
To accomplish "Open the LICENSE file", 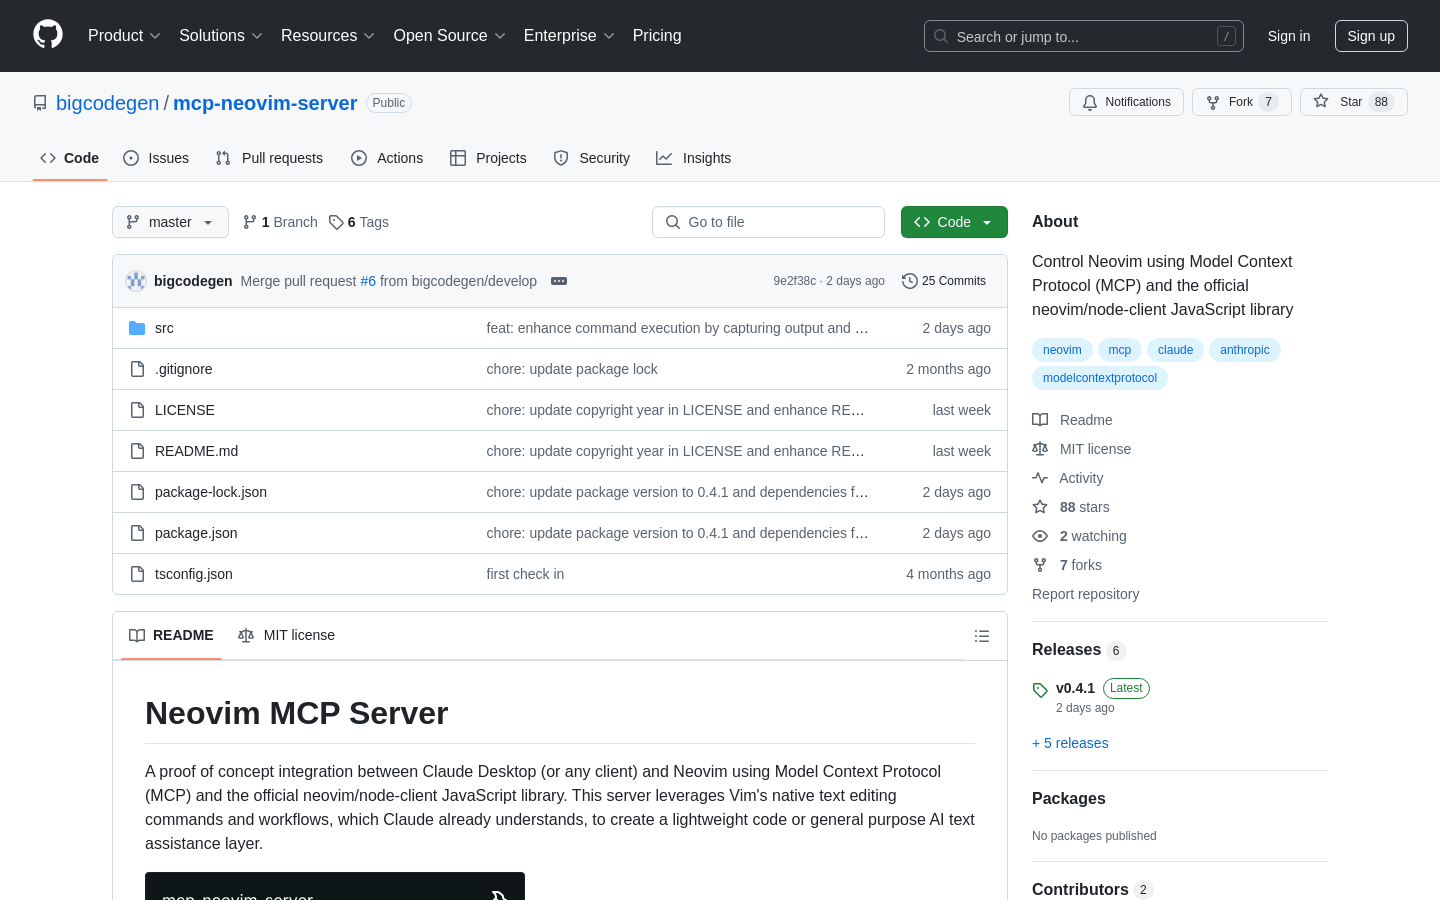I will [x=185, y=410].
